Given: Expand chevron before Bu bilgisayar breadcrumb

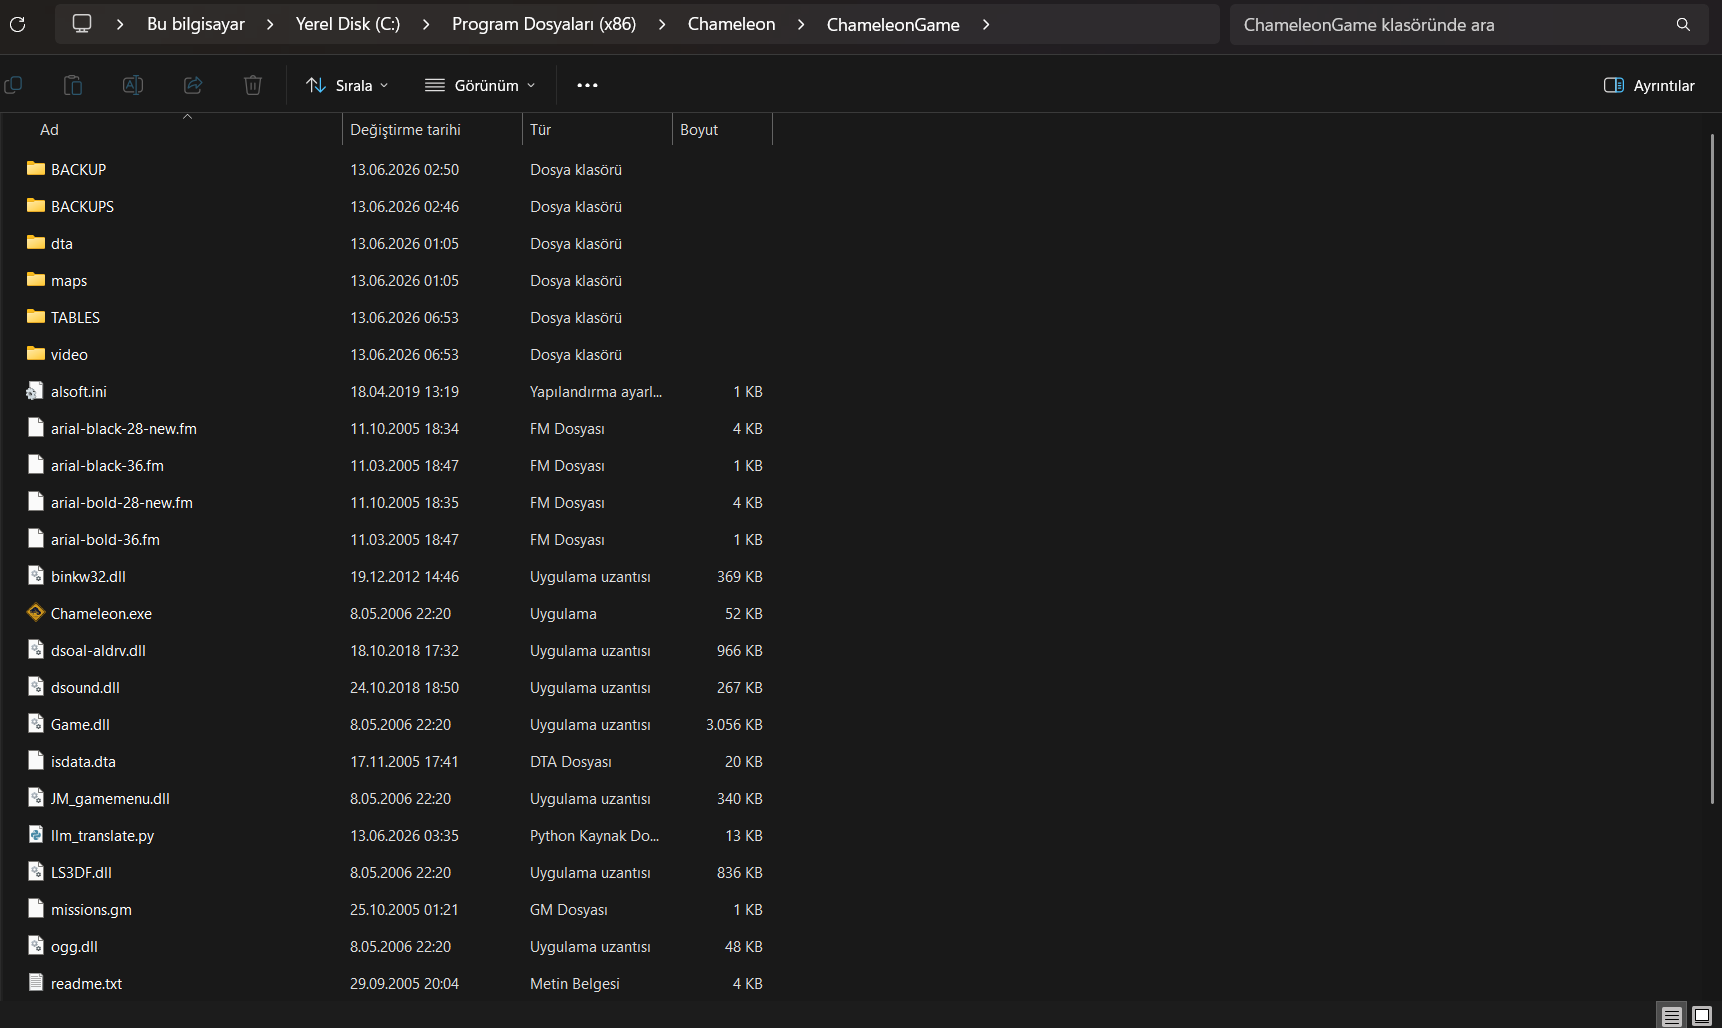Looking at the screenshot, I should point(120,24).
